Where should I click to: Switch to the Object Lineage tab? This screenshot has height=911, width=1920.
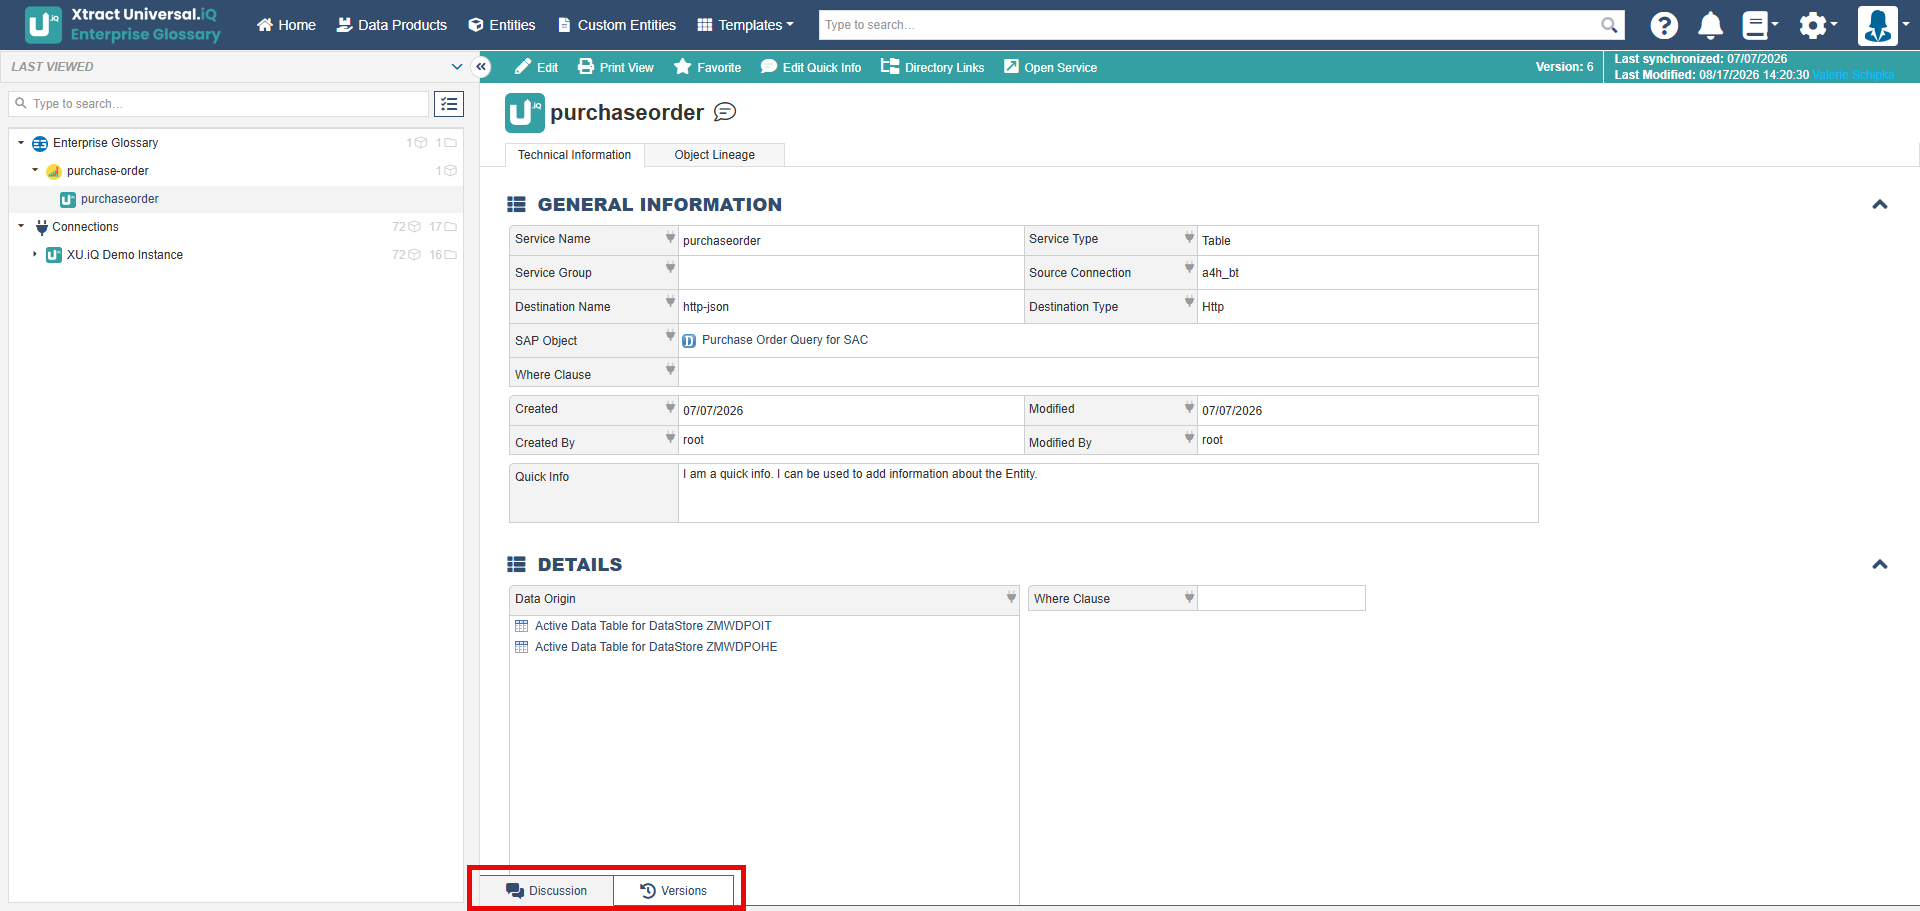tap(714, 155)
